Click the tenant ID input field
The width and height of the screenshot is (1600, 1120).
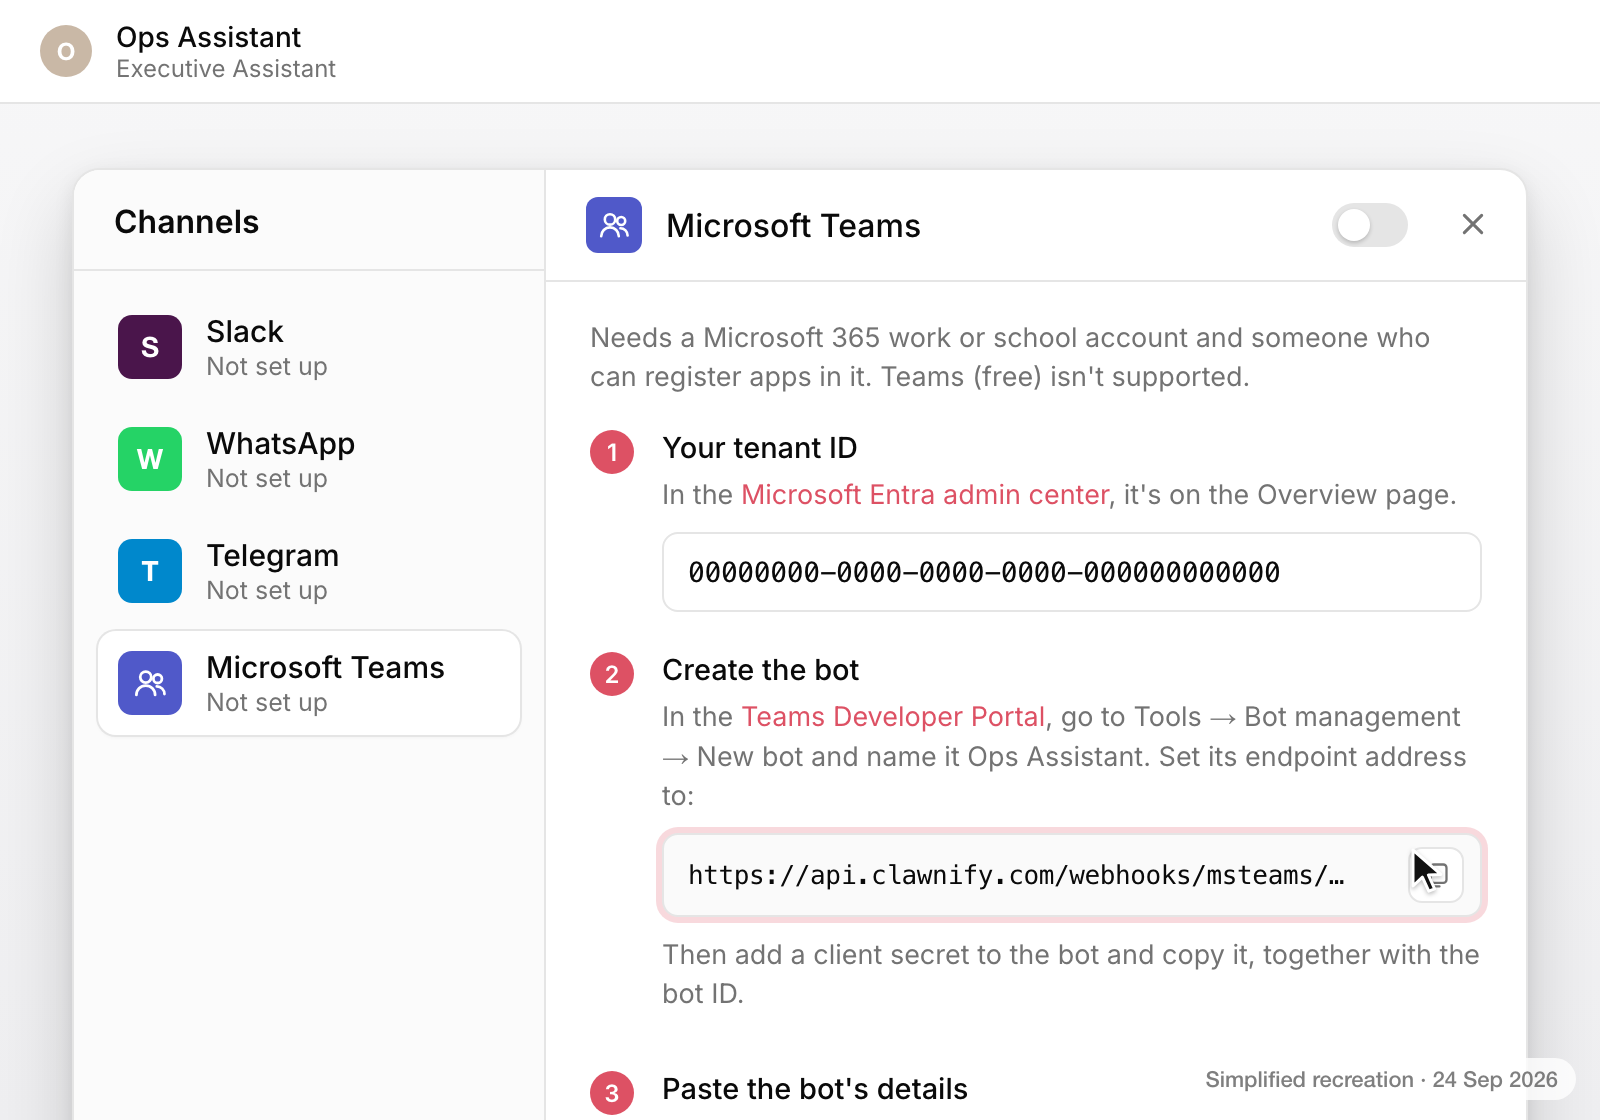(x=1072, y=572)
